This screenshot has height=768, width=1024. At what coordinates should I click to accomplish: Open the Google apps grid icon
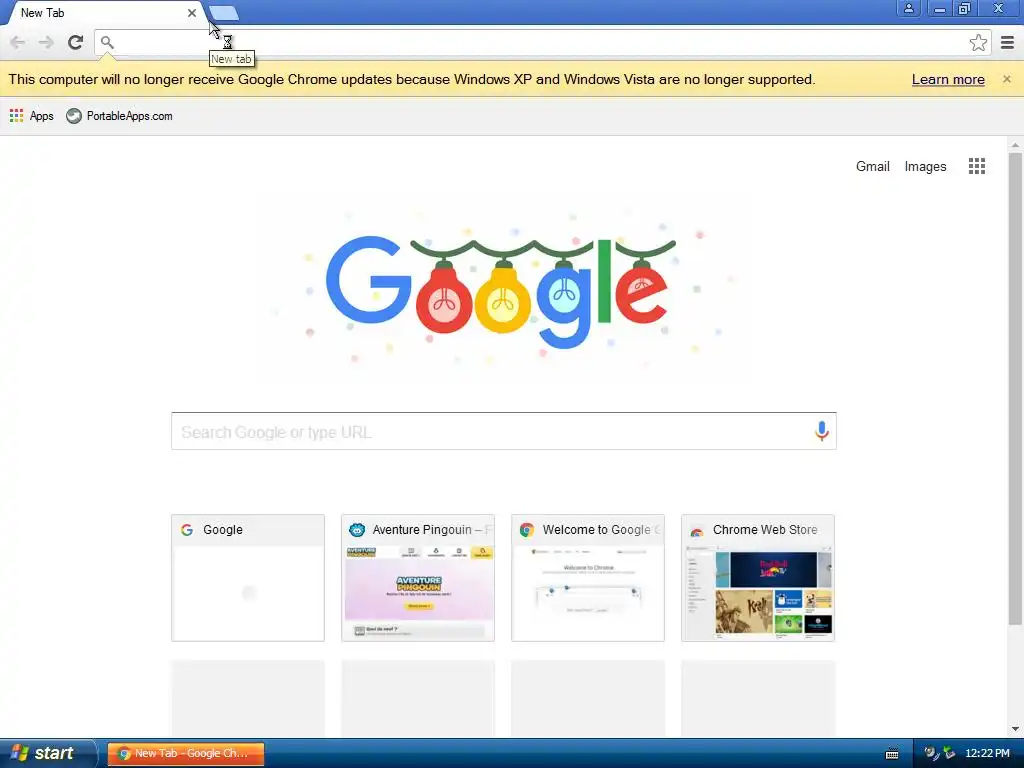(976, 167)
